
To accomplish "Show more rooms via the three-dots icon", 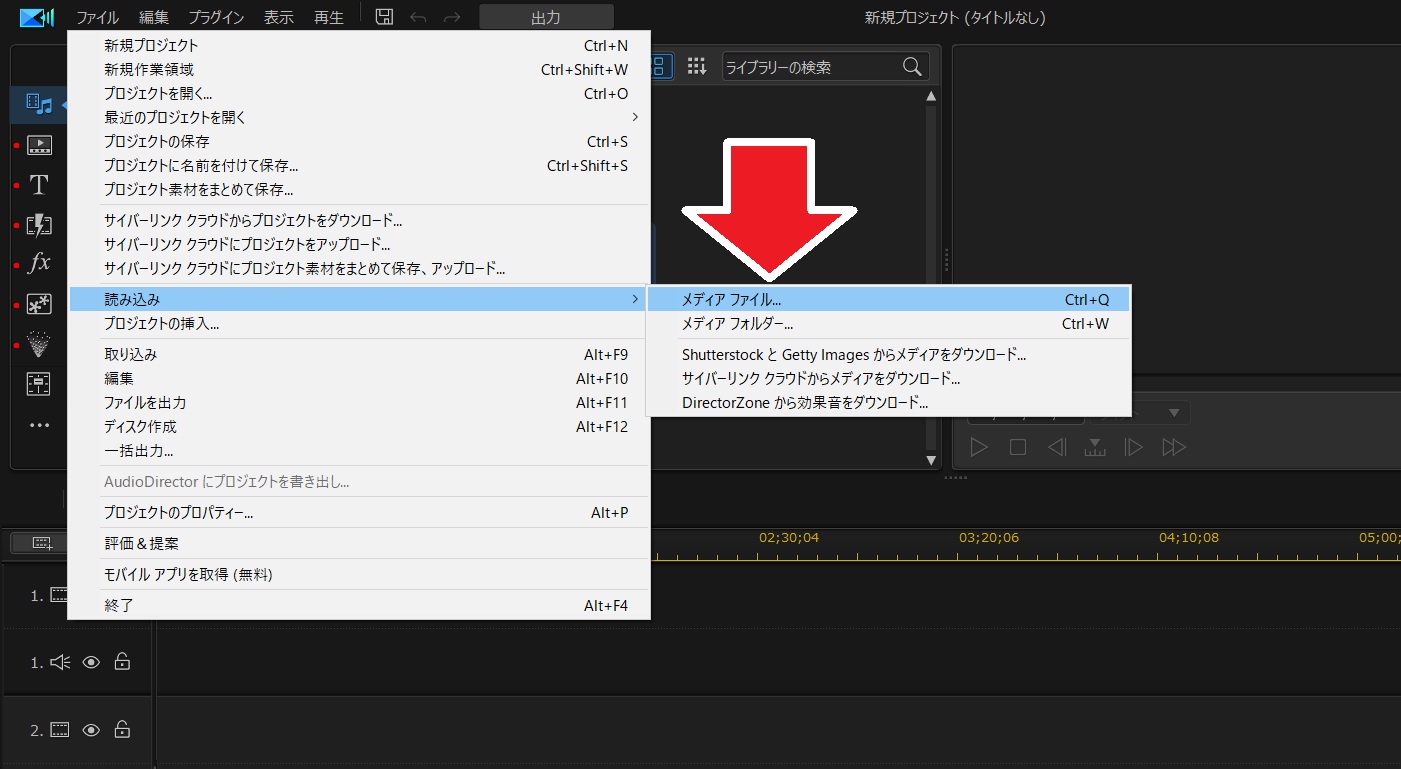I will [39, 425].
